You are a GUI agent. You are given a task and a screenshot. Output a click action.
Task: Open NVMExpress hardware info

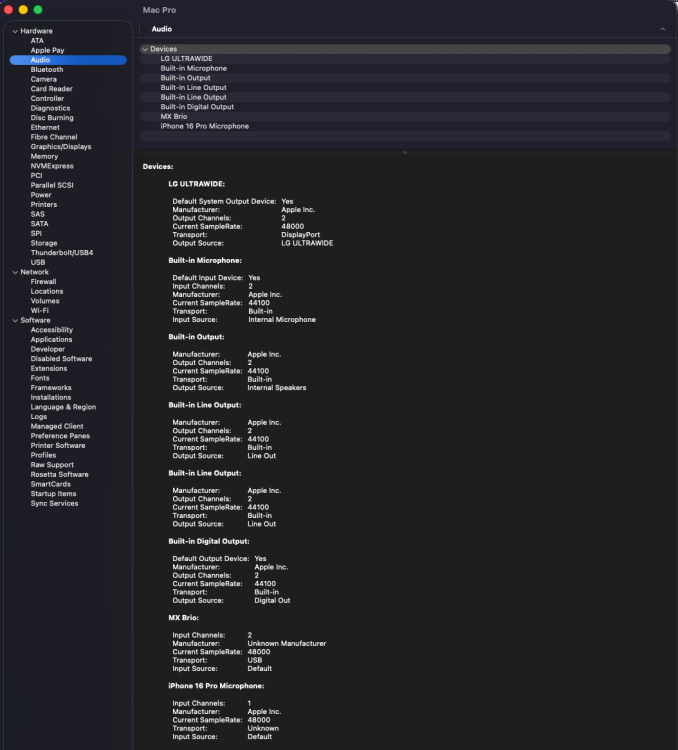click(x=52, y=166)
